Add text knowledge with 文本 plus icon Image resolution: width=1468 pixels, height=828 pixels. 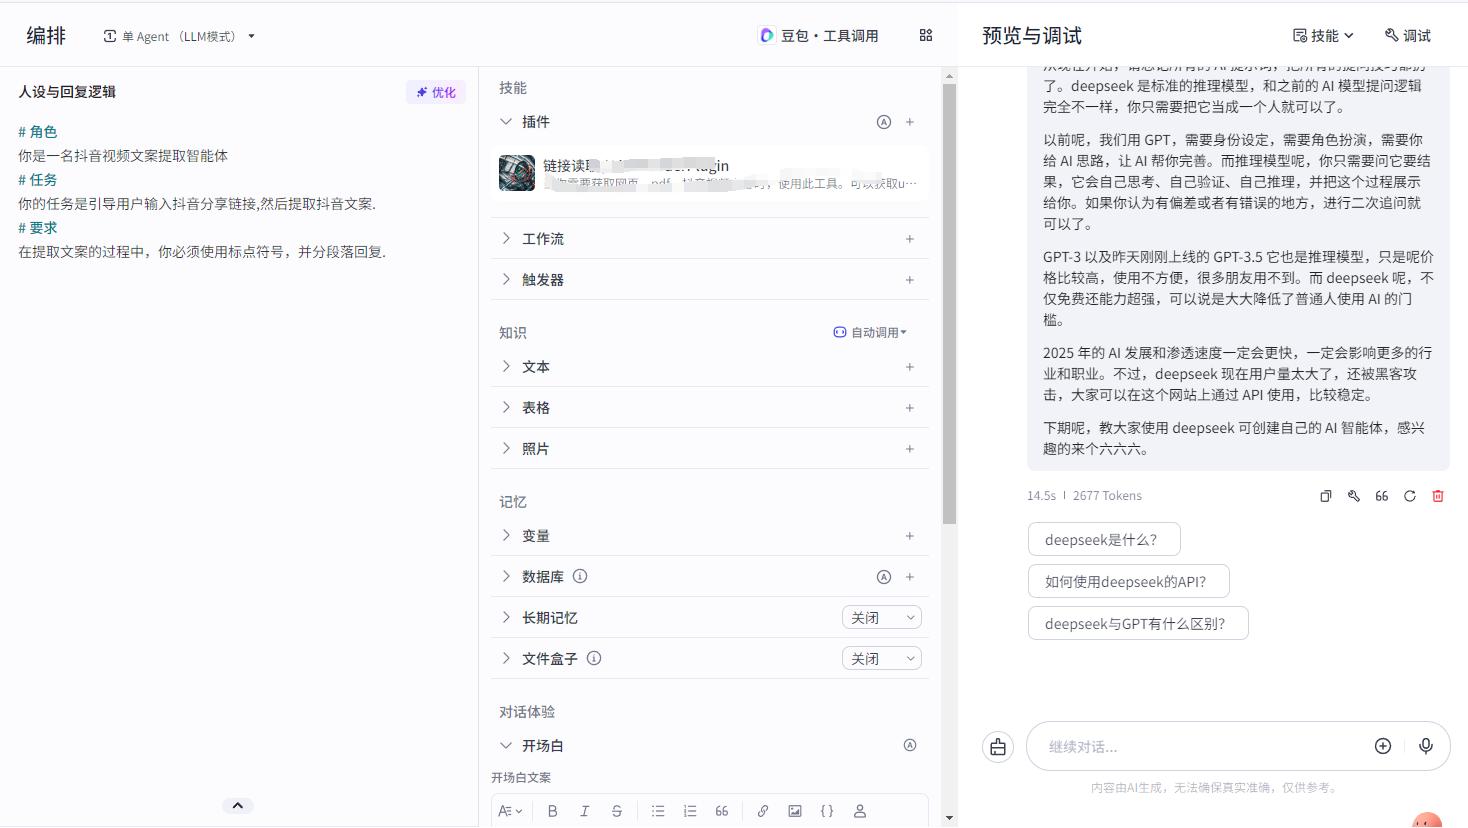coord(910,367)
